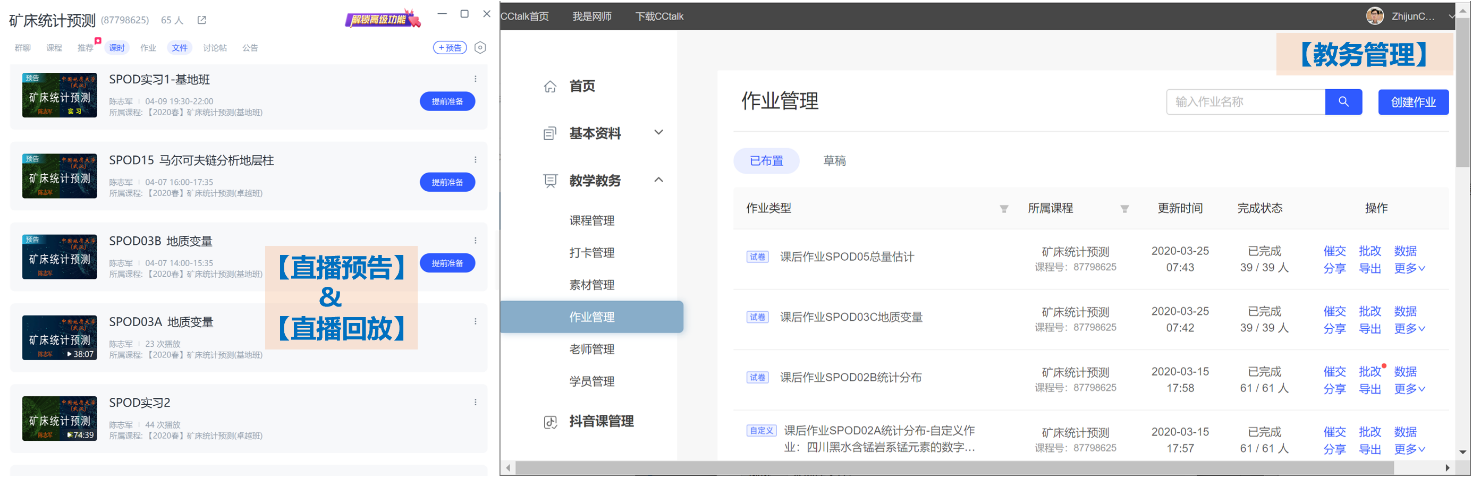1472x478 pixels.
Task: Click the blue search magnifier button
Action: 1344,102
